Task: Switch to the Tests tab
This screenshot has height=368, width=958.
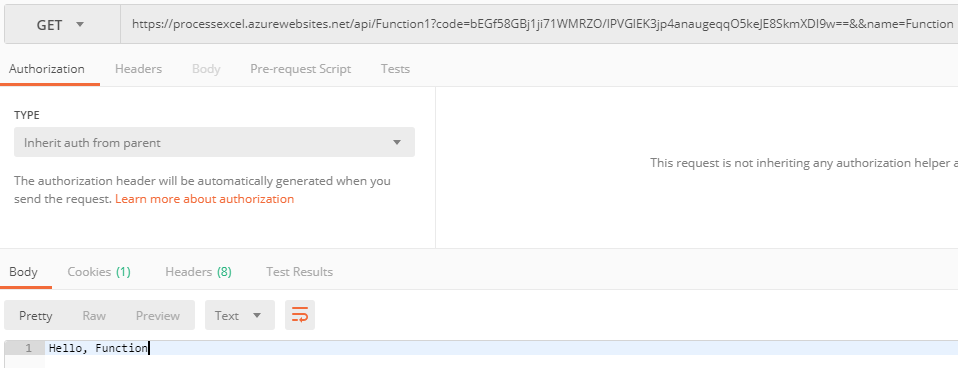Action: (x=395, y=68)
